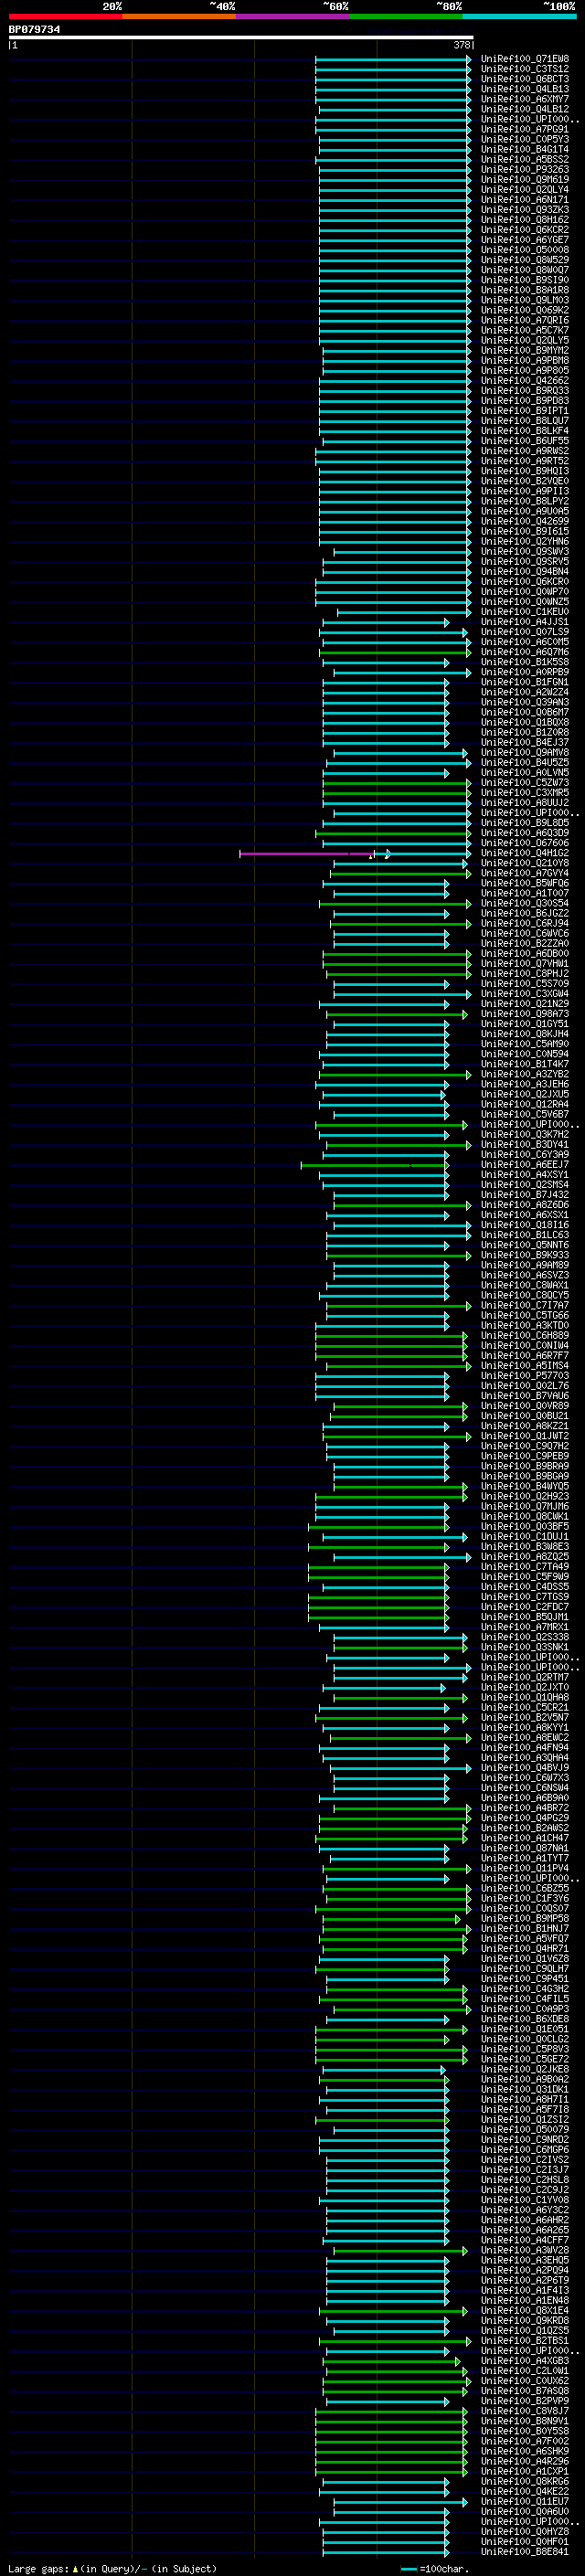The width and height of the screenshot is (585, 2576).
Task: Select hit label UniRef100_Q0HYZ8
Action: 525,2531
